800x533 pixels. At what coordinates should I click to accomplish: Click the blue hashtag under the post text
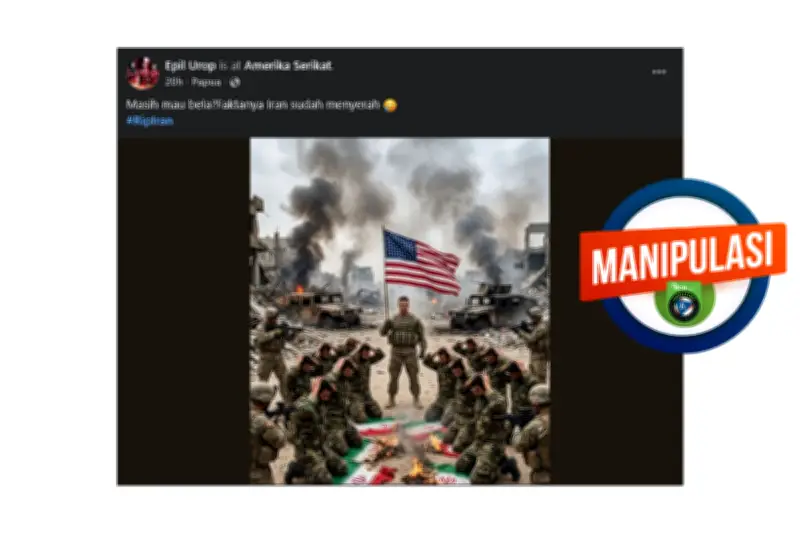tap(149, 121)
